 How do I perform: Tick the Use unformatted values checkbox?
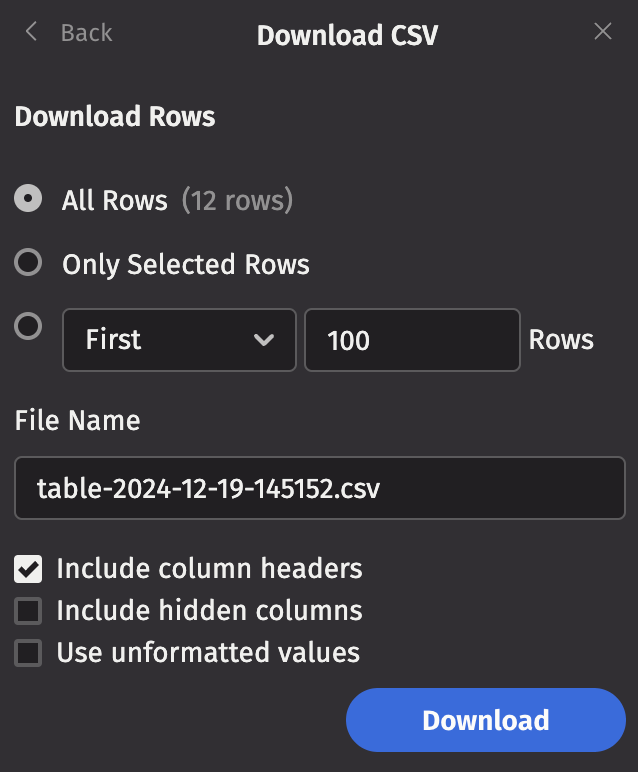28,653
